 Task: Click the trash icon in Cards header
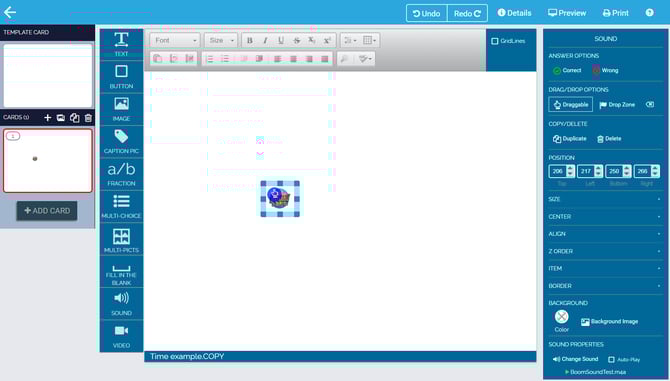click(x=88, y=117)
